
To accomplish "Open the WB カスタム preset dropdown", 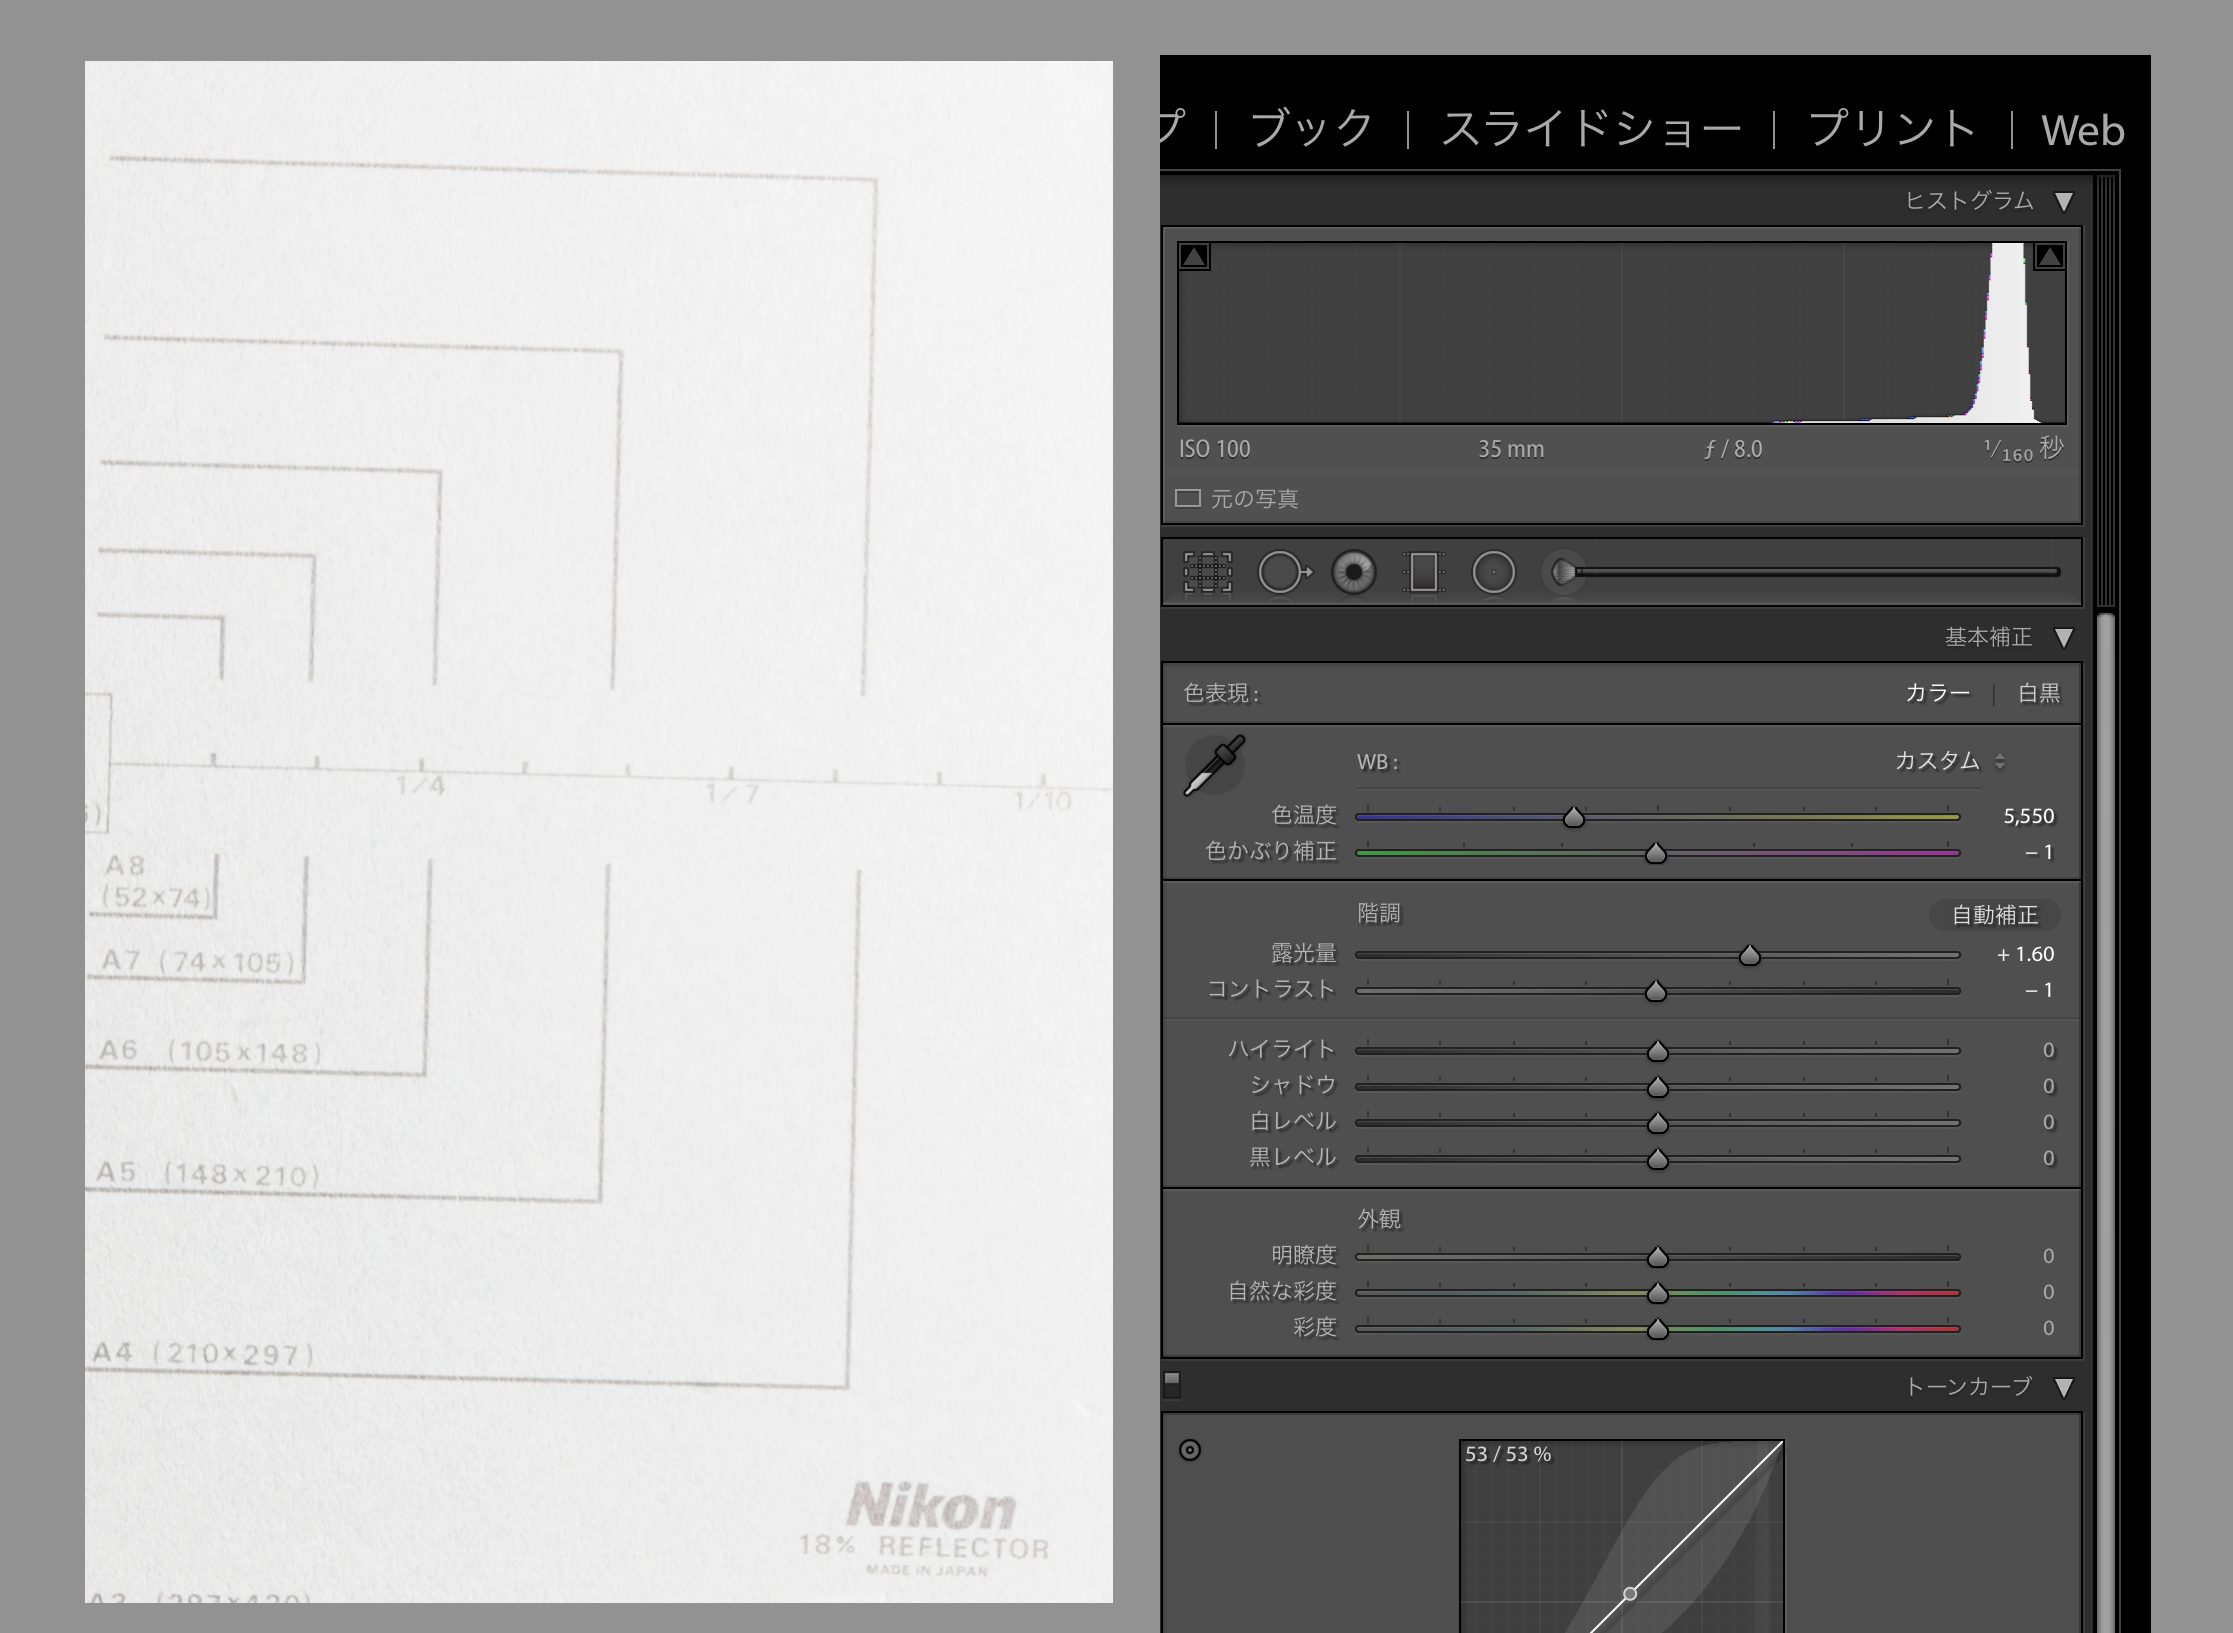I will (1950, 762).
